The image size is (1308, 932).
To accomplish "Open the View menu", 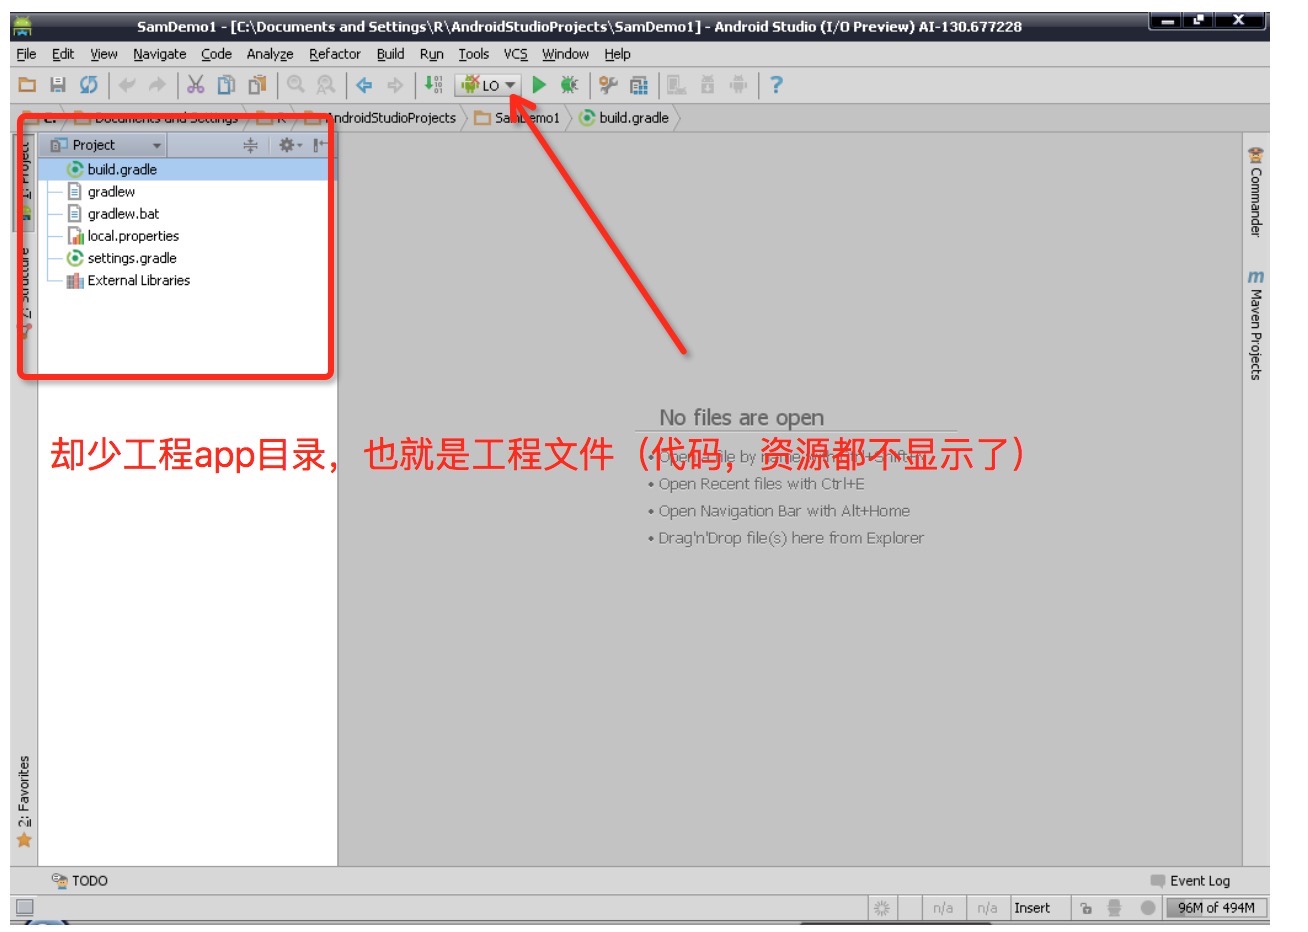I will pos(104,54).
